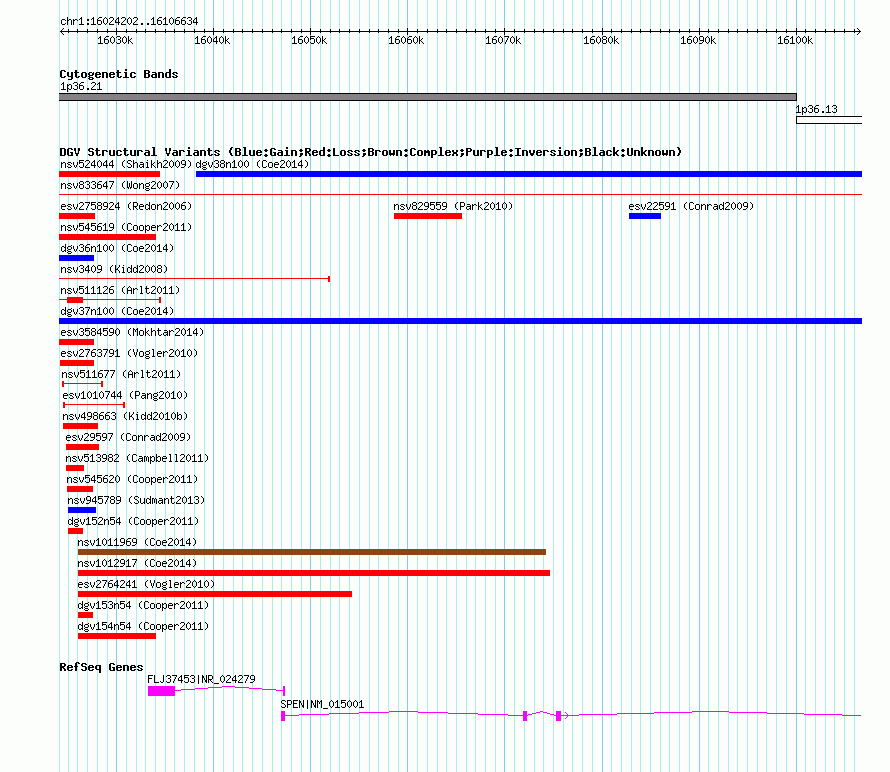Select the nsv829559 (Park2010) red loss bar
This screenshot has width=890, height=772.
[428, 216]
